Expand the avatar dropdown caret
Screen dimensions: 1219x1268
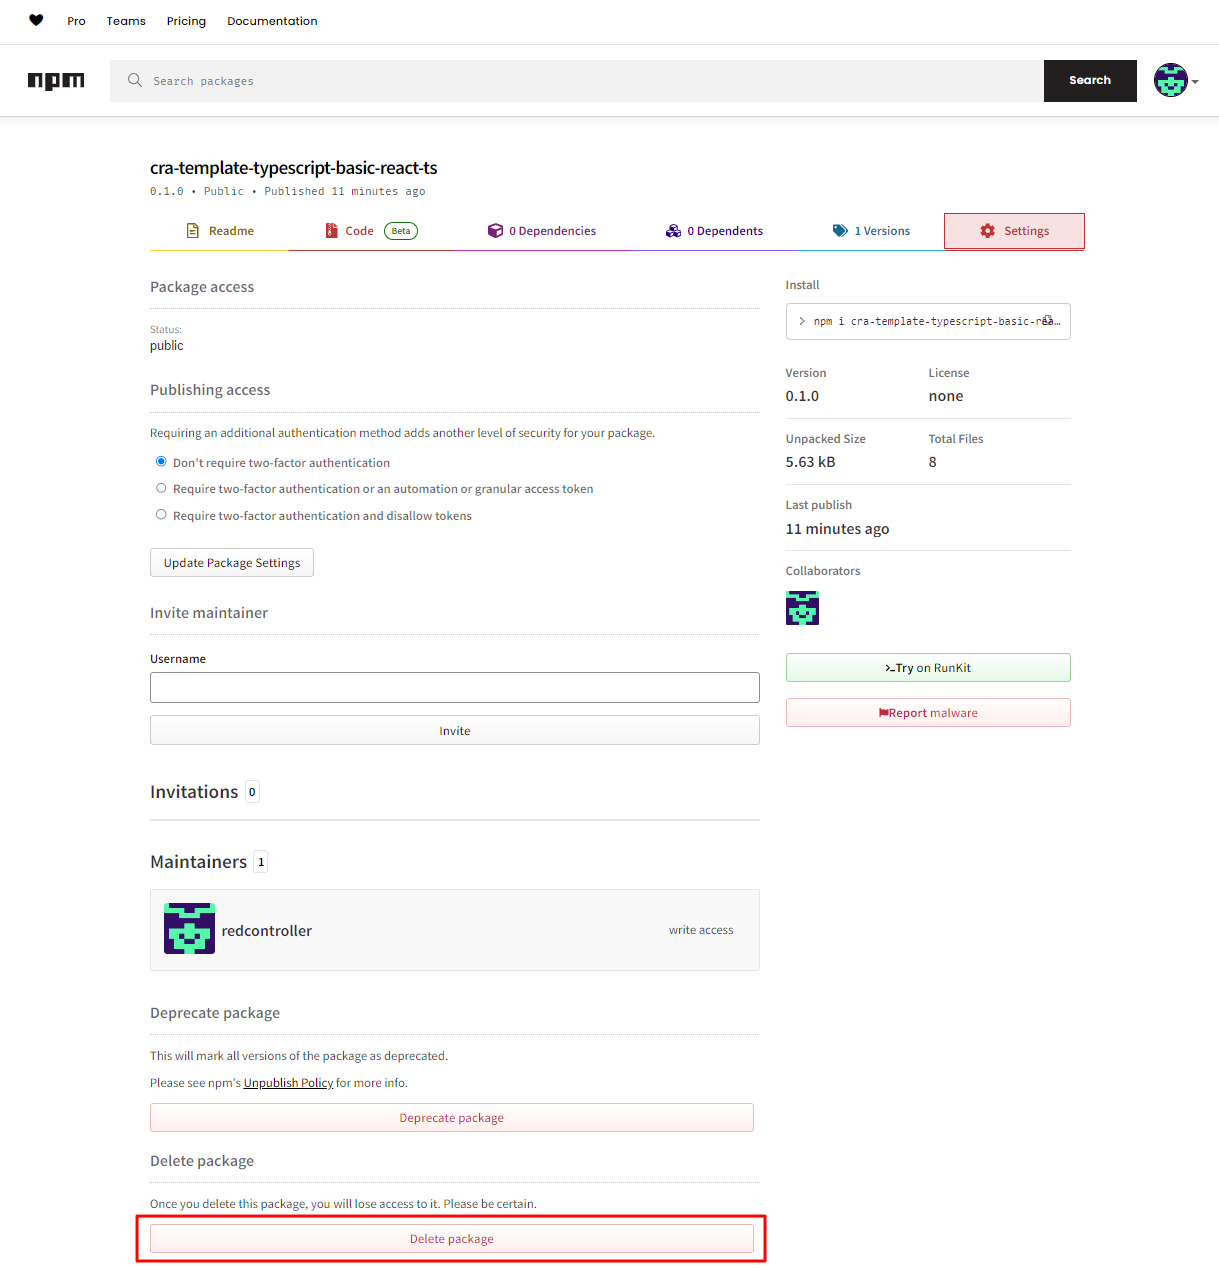(x=1195, y=82)
